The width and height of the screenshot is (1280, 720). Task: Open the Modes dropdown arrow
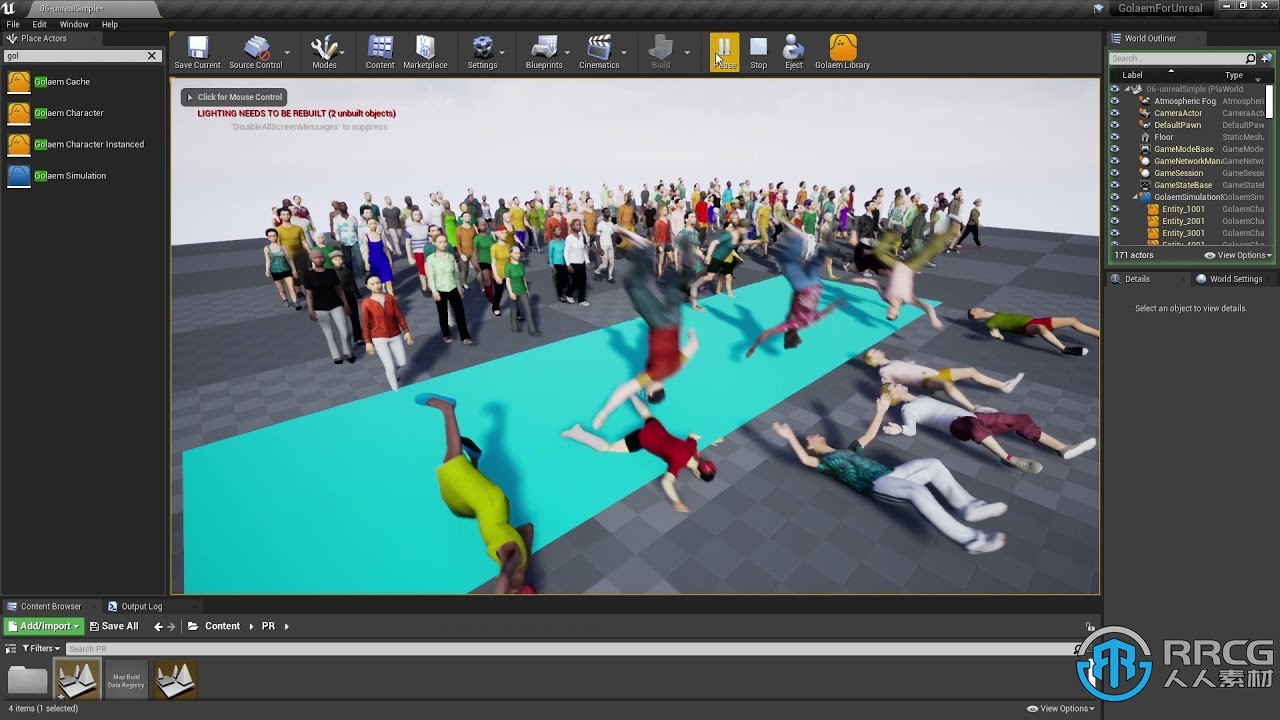coord(342,52)
